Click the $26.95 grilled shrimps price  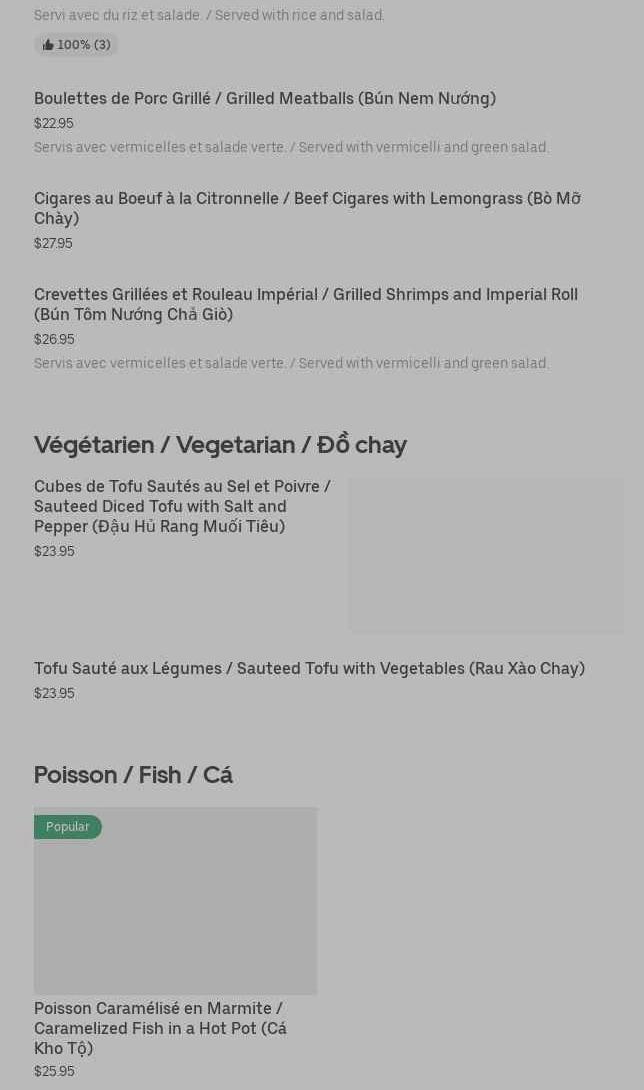pos(54,339)
